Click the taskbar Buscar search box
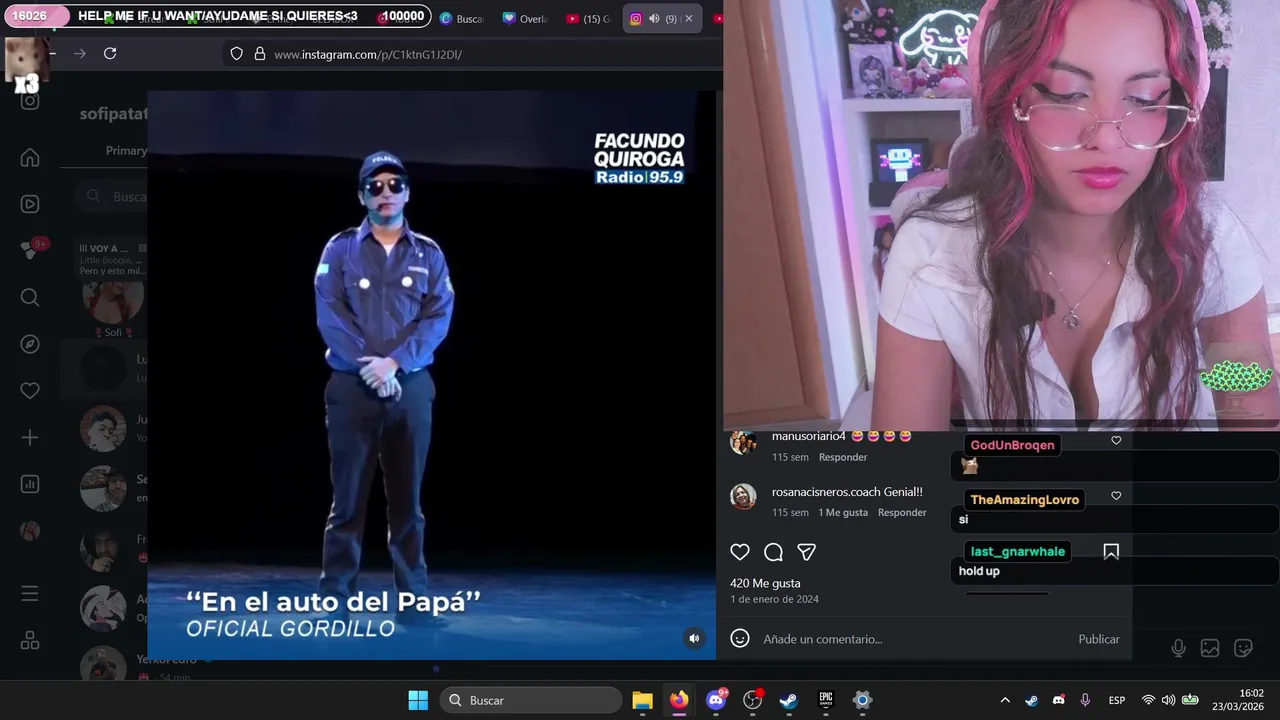Viewport: 1280px width, 720px height. (x=531, y=700)
